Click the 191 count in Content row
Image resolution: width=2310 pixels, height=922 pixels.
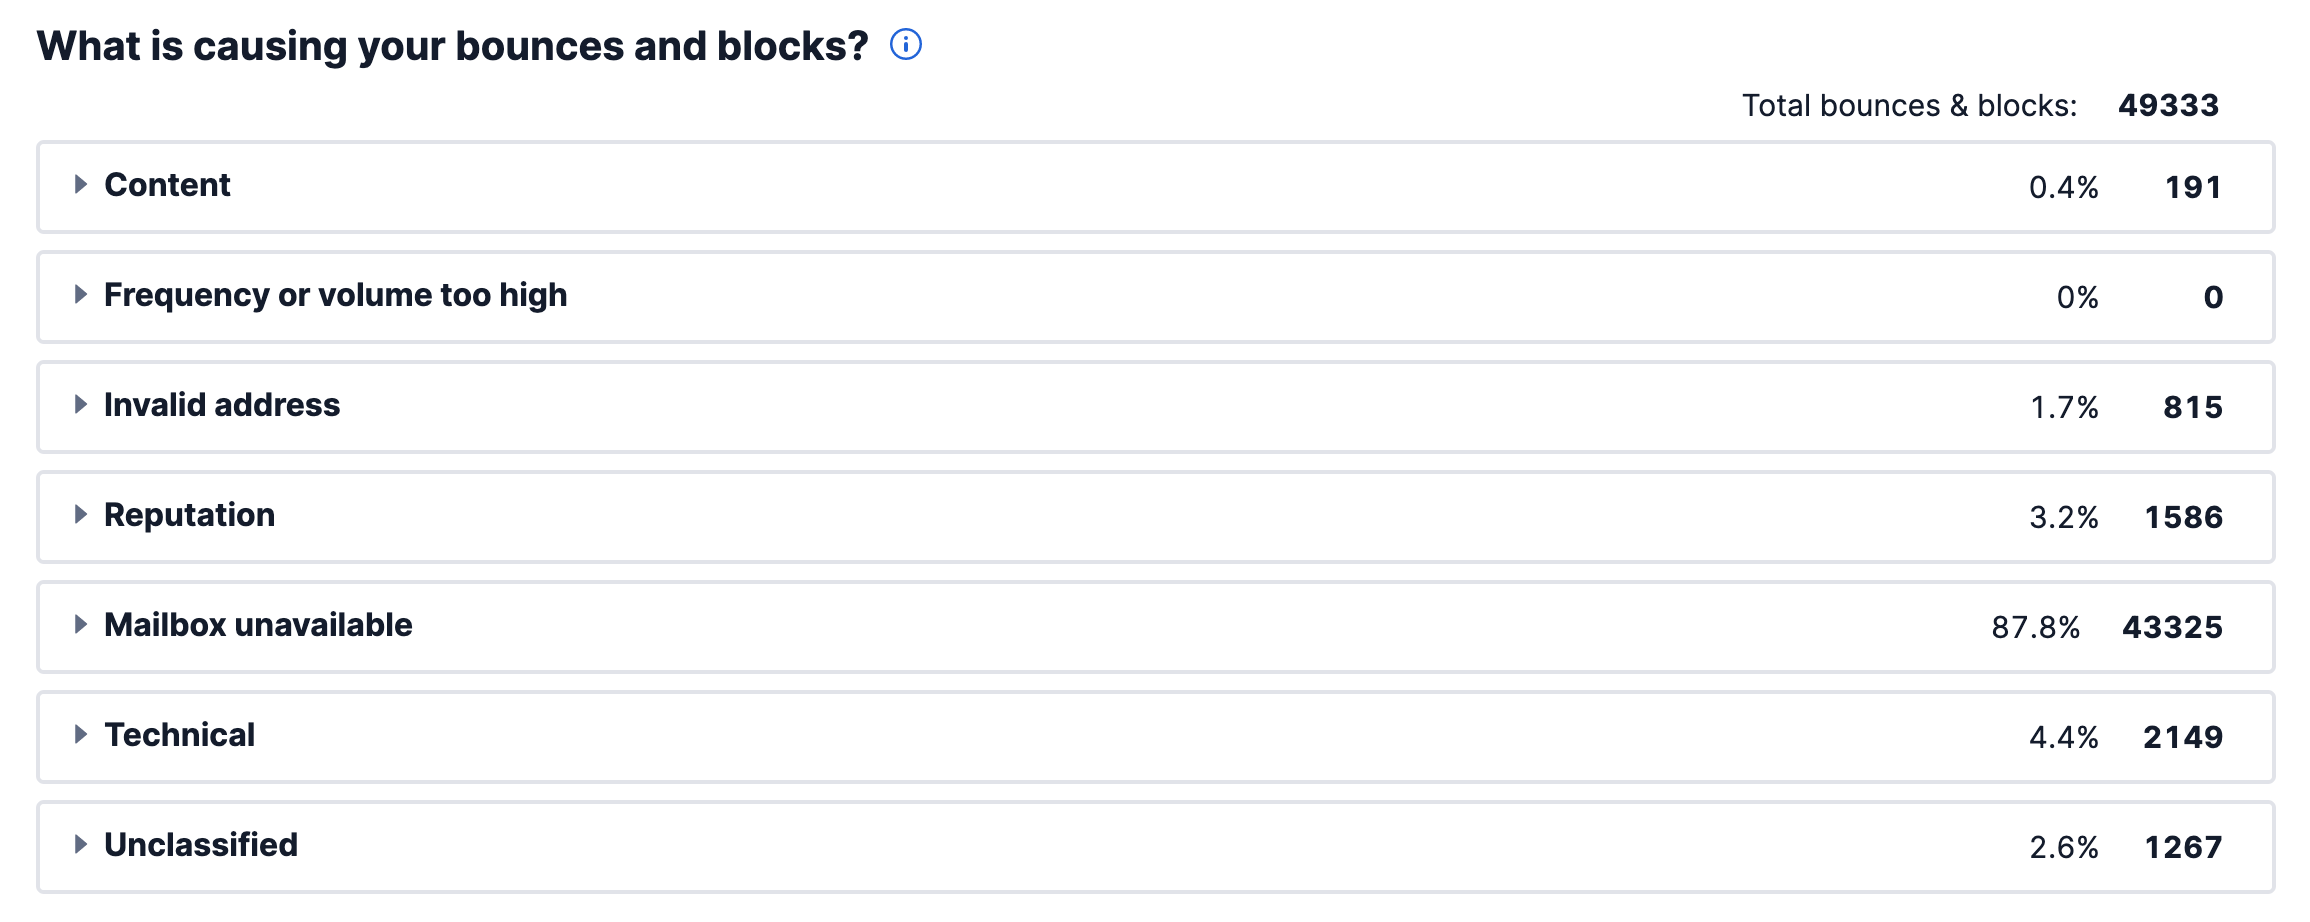click(2193, 187)
